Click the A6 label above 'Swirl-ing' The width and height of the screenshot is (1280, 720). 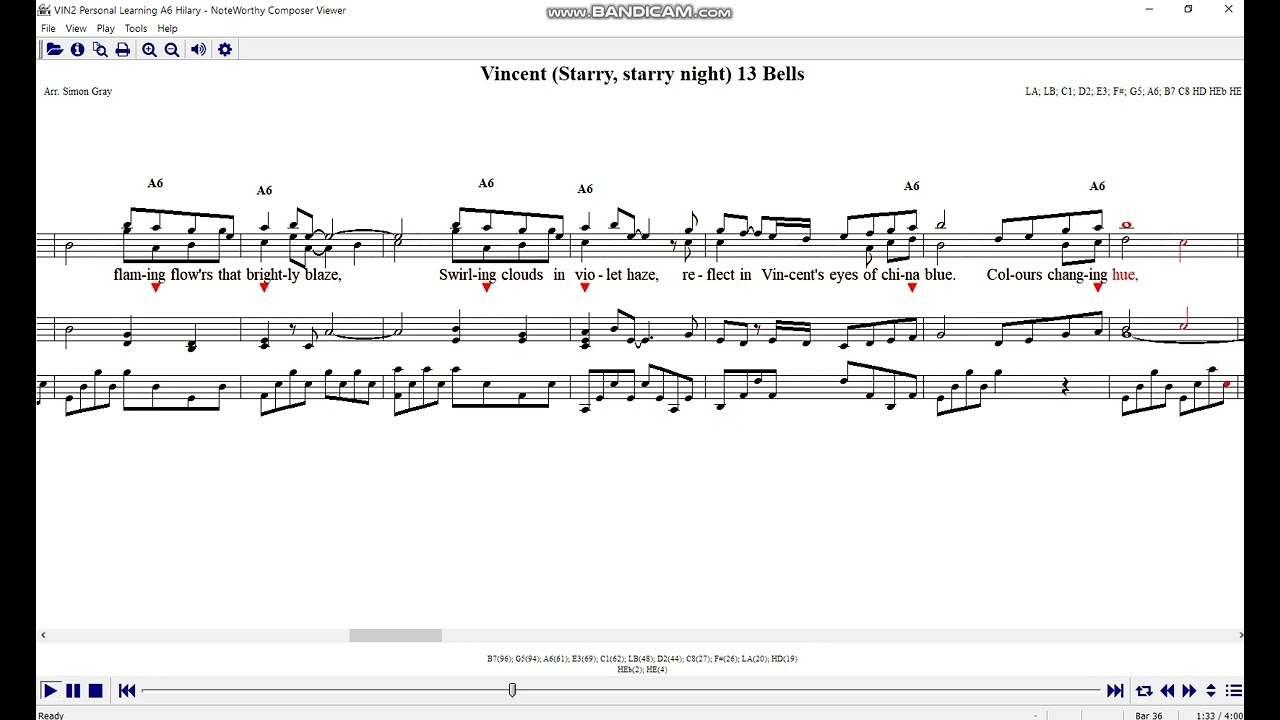click(x=486, y=183)
